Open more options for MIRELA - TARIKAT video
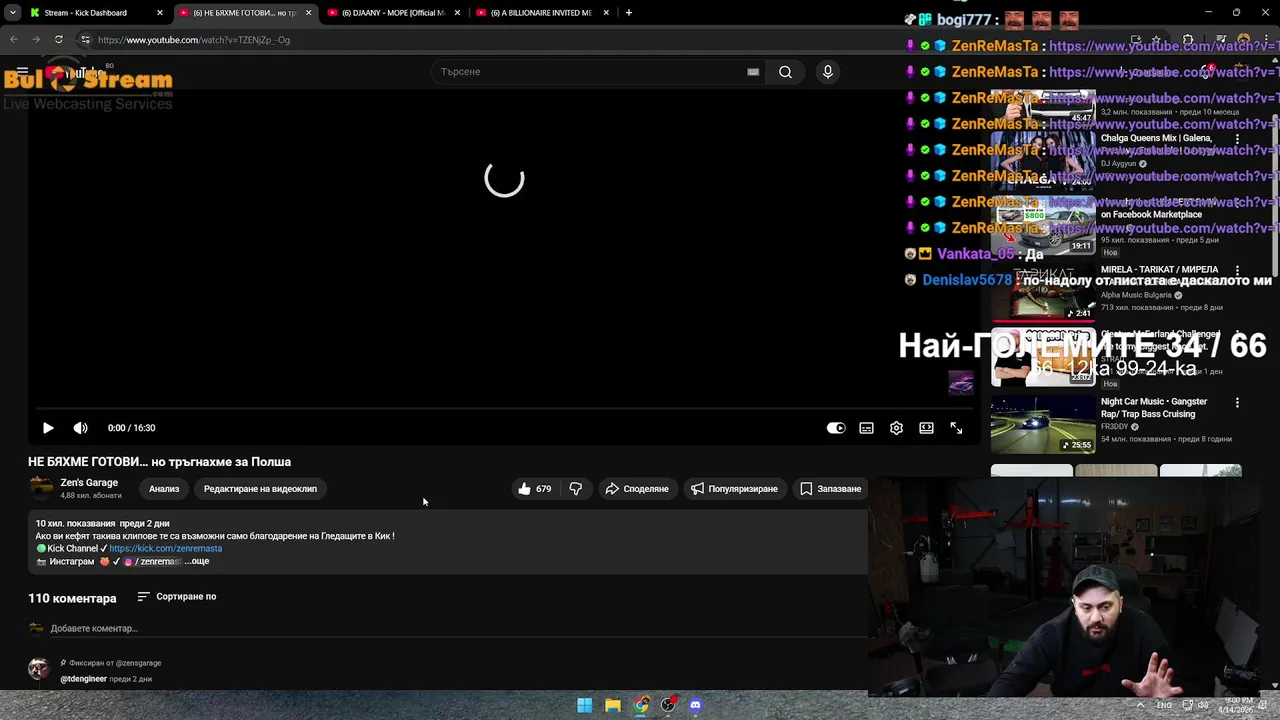Viewport: 1280px width, 720px height. [1237, 271]
